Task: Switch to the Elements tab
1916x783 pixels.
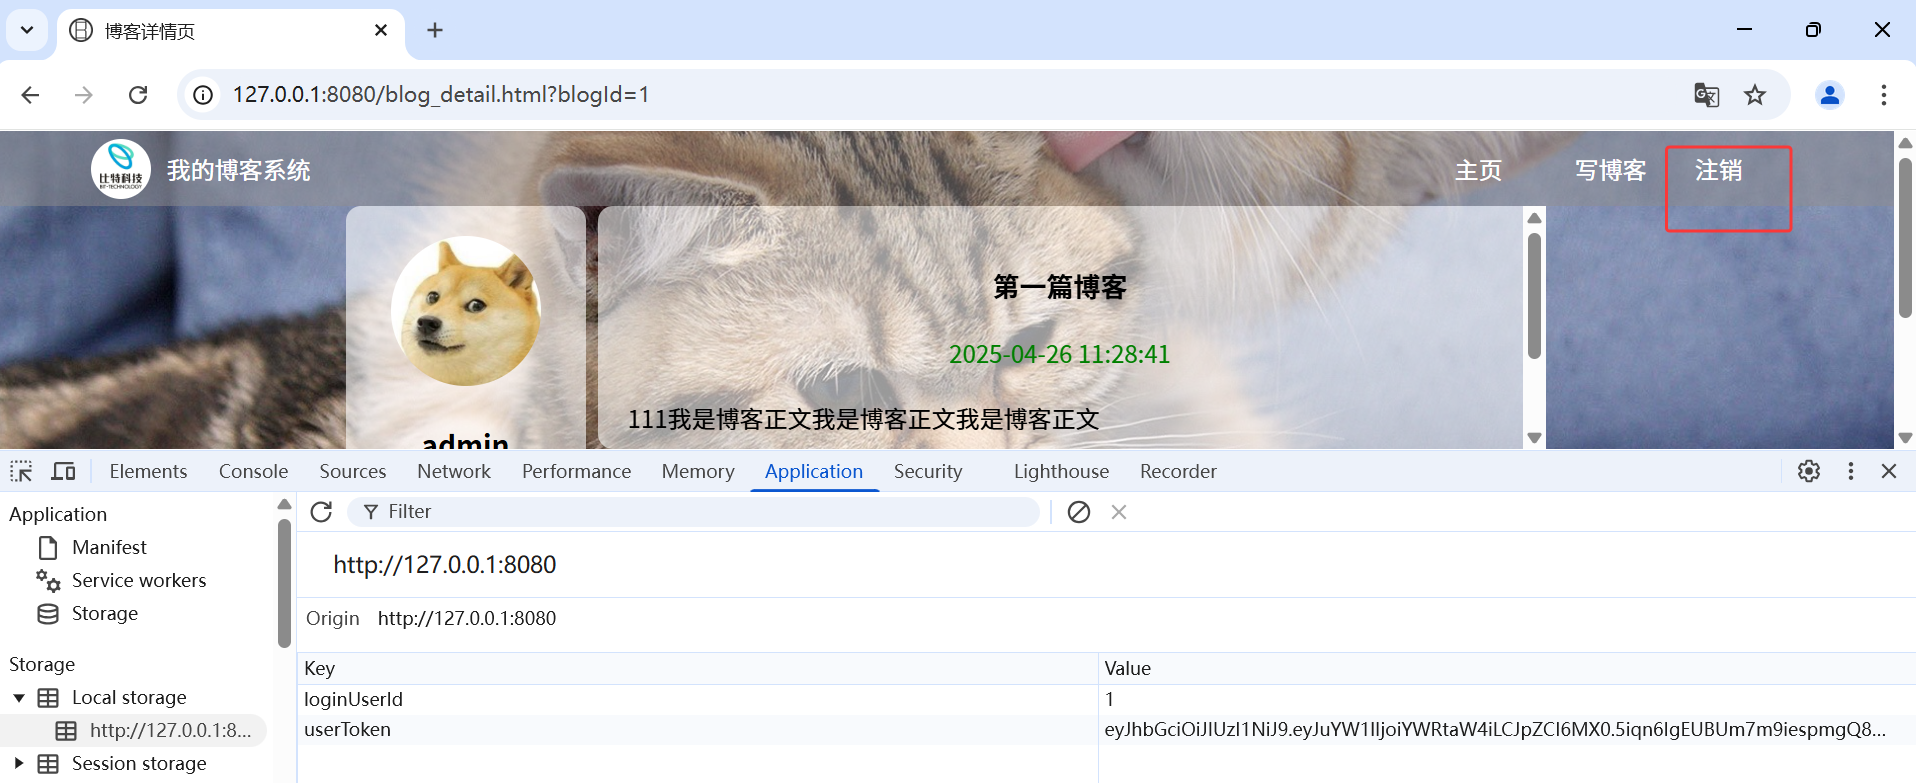Action: (x=148, y=471)
